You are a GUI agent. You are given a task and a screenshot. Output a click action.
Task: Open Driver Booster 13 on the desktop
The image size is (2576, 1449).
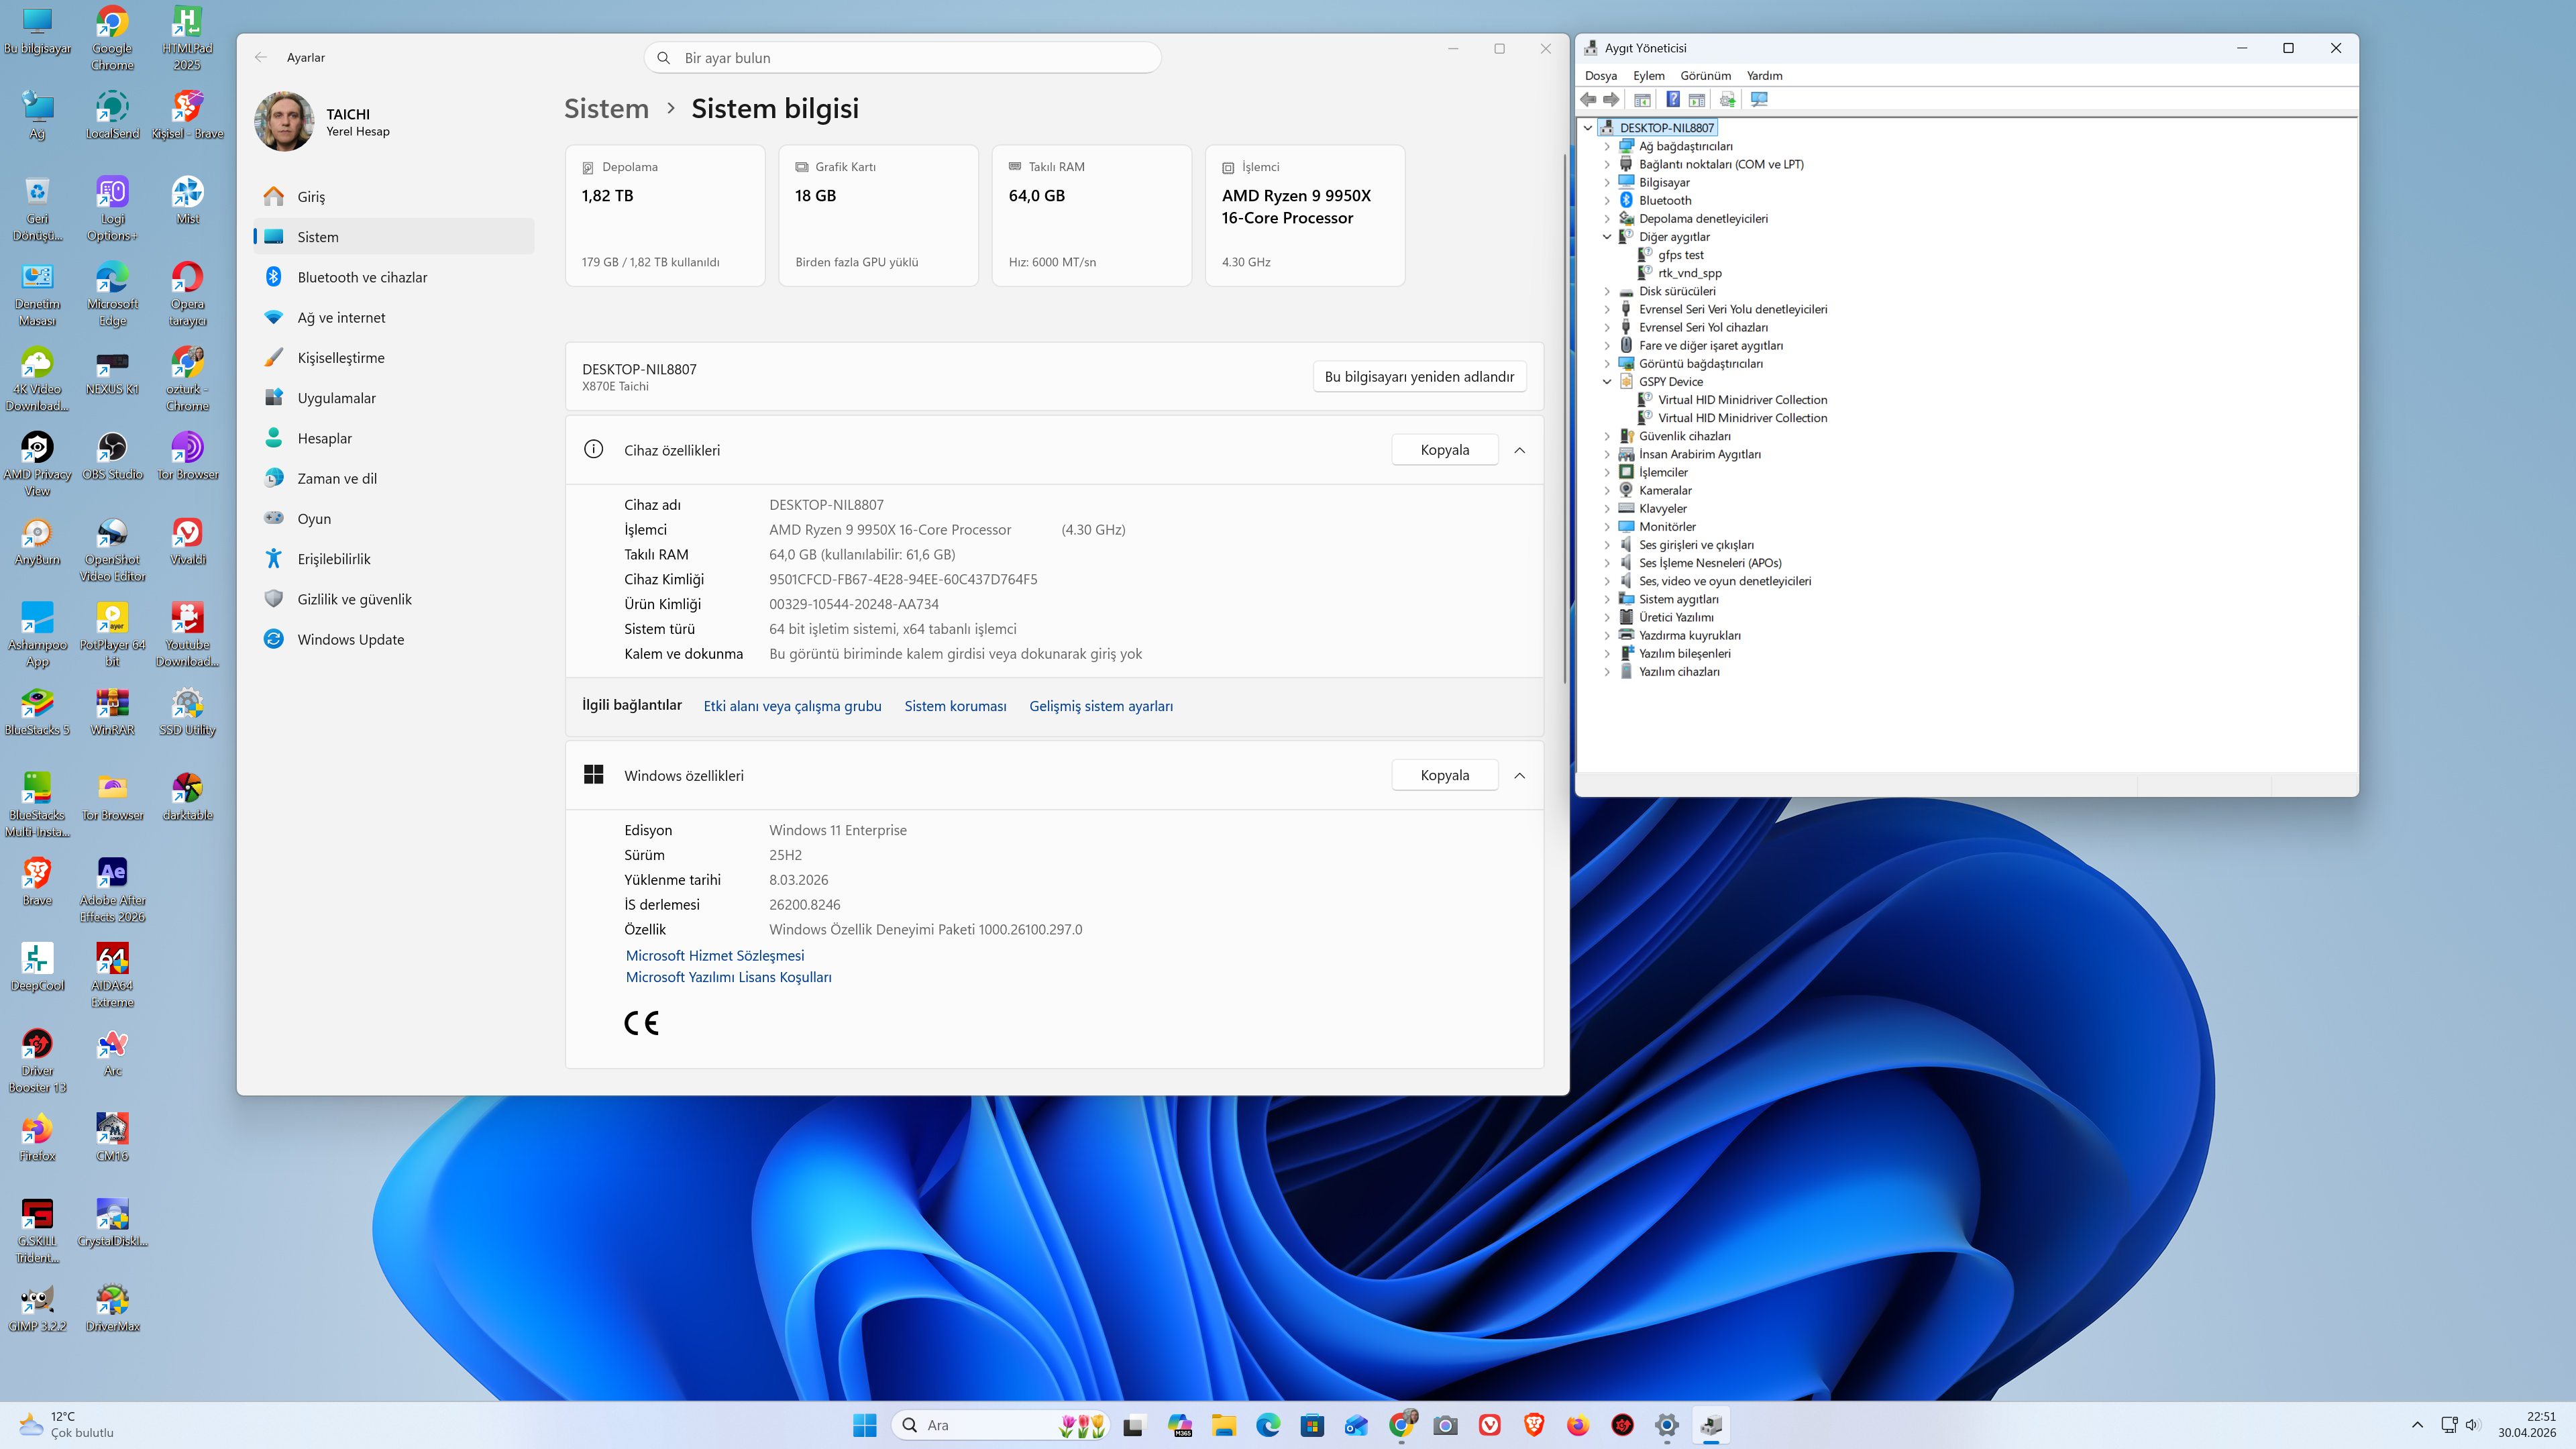[37, 1060]
